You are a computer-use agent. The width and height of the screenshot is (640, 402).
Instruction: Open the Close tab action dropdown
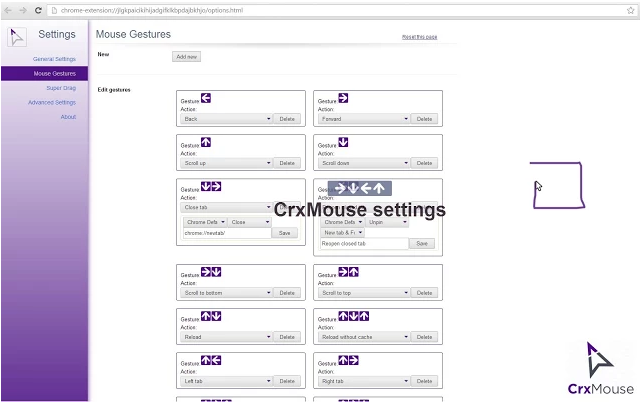click(226, 207)
